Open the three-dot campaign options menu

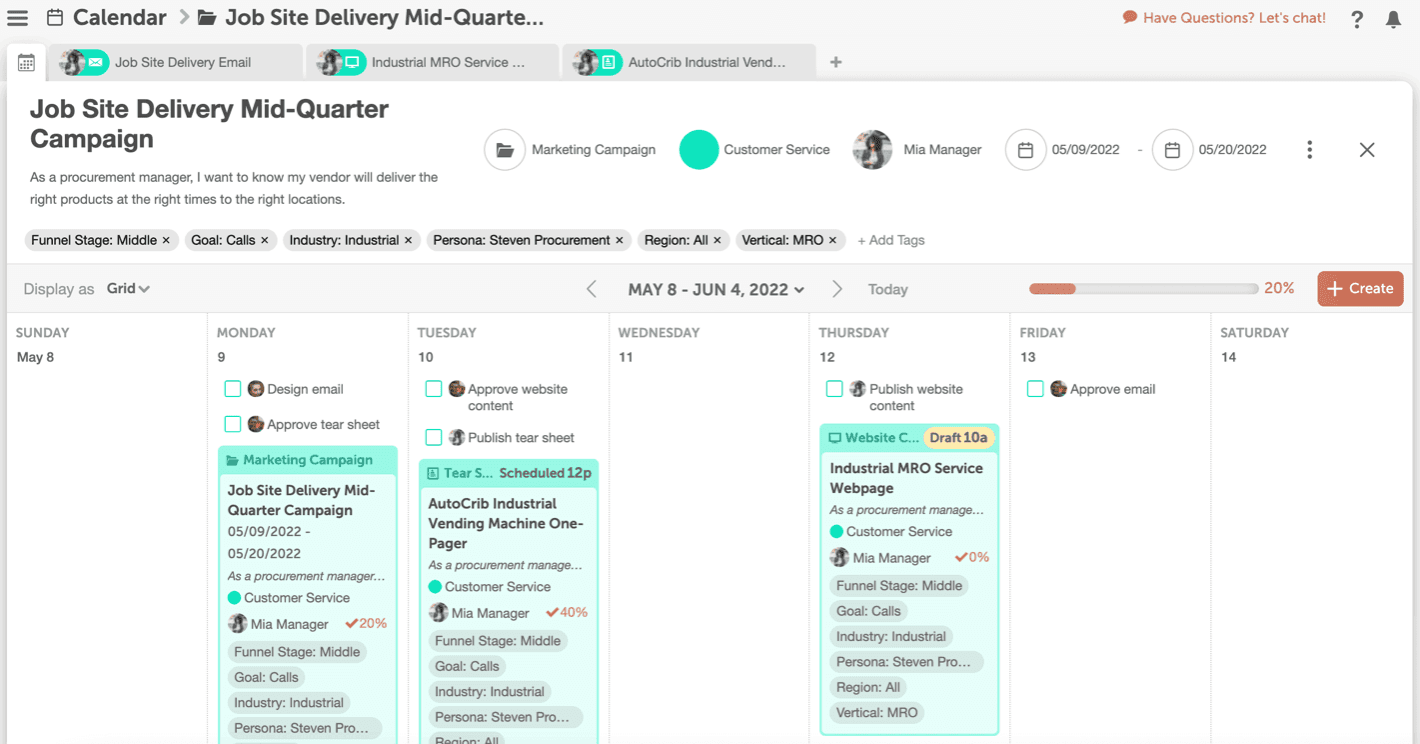point(1309,150)
